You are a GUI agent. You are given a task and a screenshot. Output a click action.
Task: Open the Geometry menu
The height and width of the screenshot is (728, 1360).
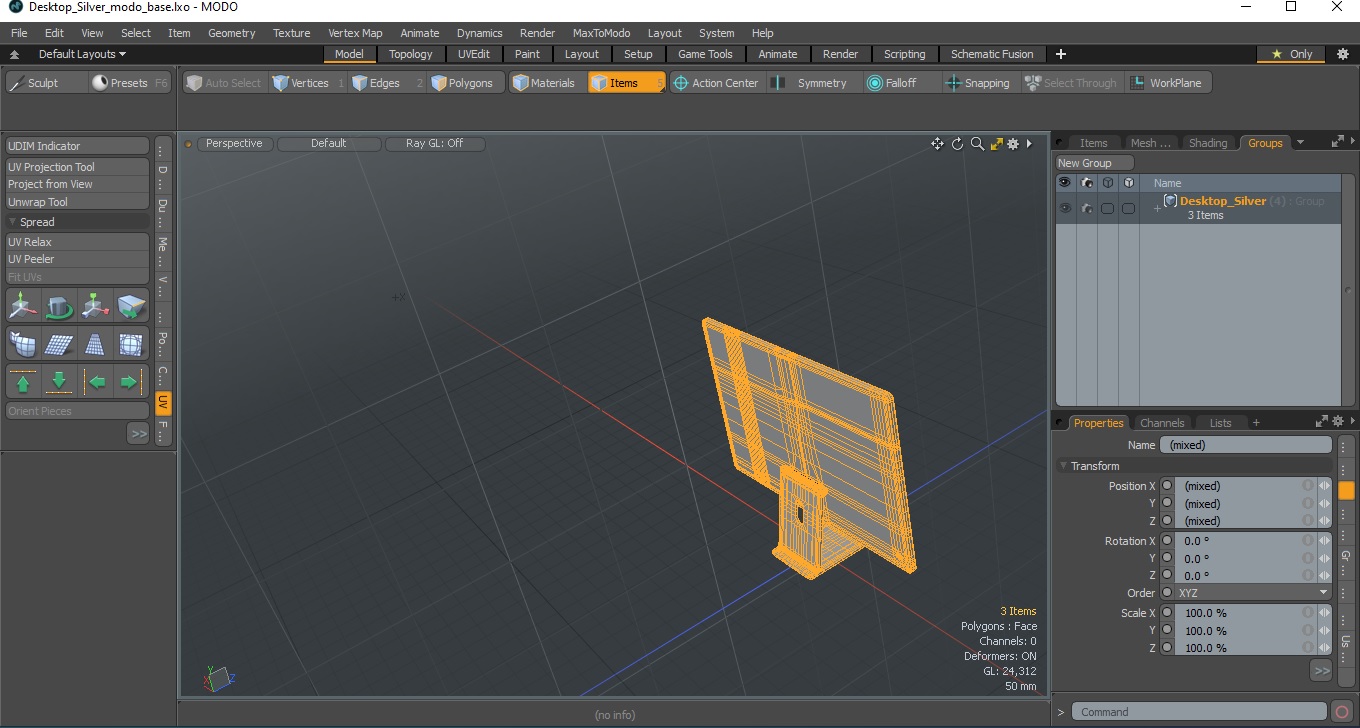232,33
